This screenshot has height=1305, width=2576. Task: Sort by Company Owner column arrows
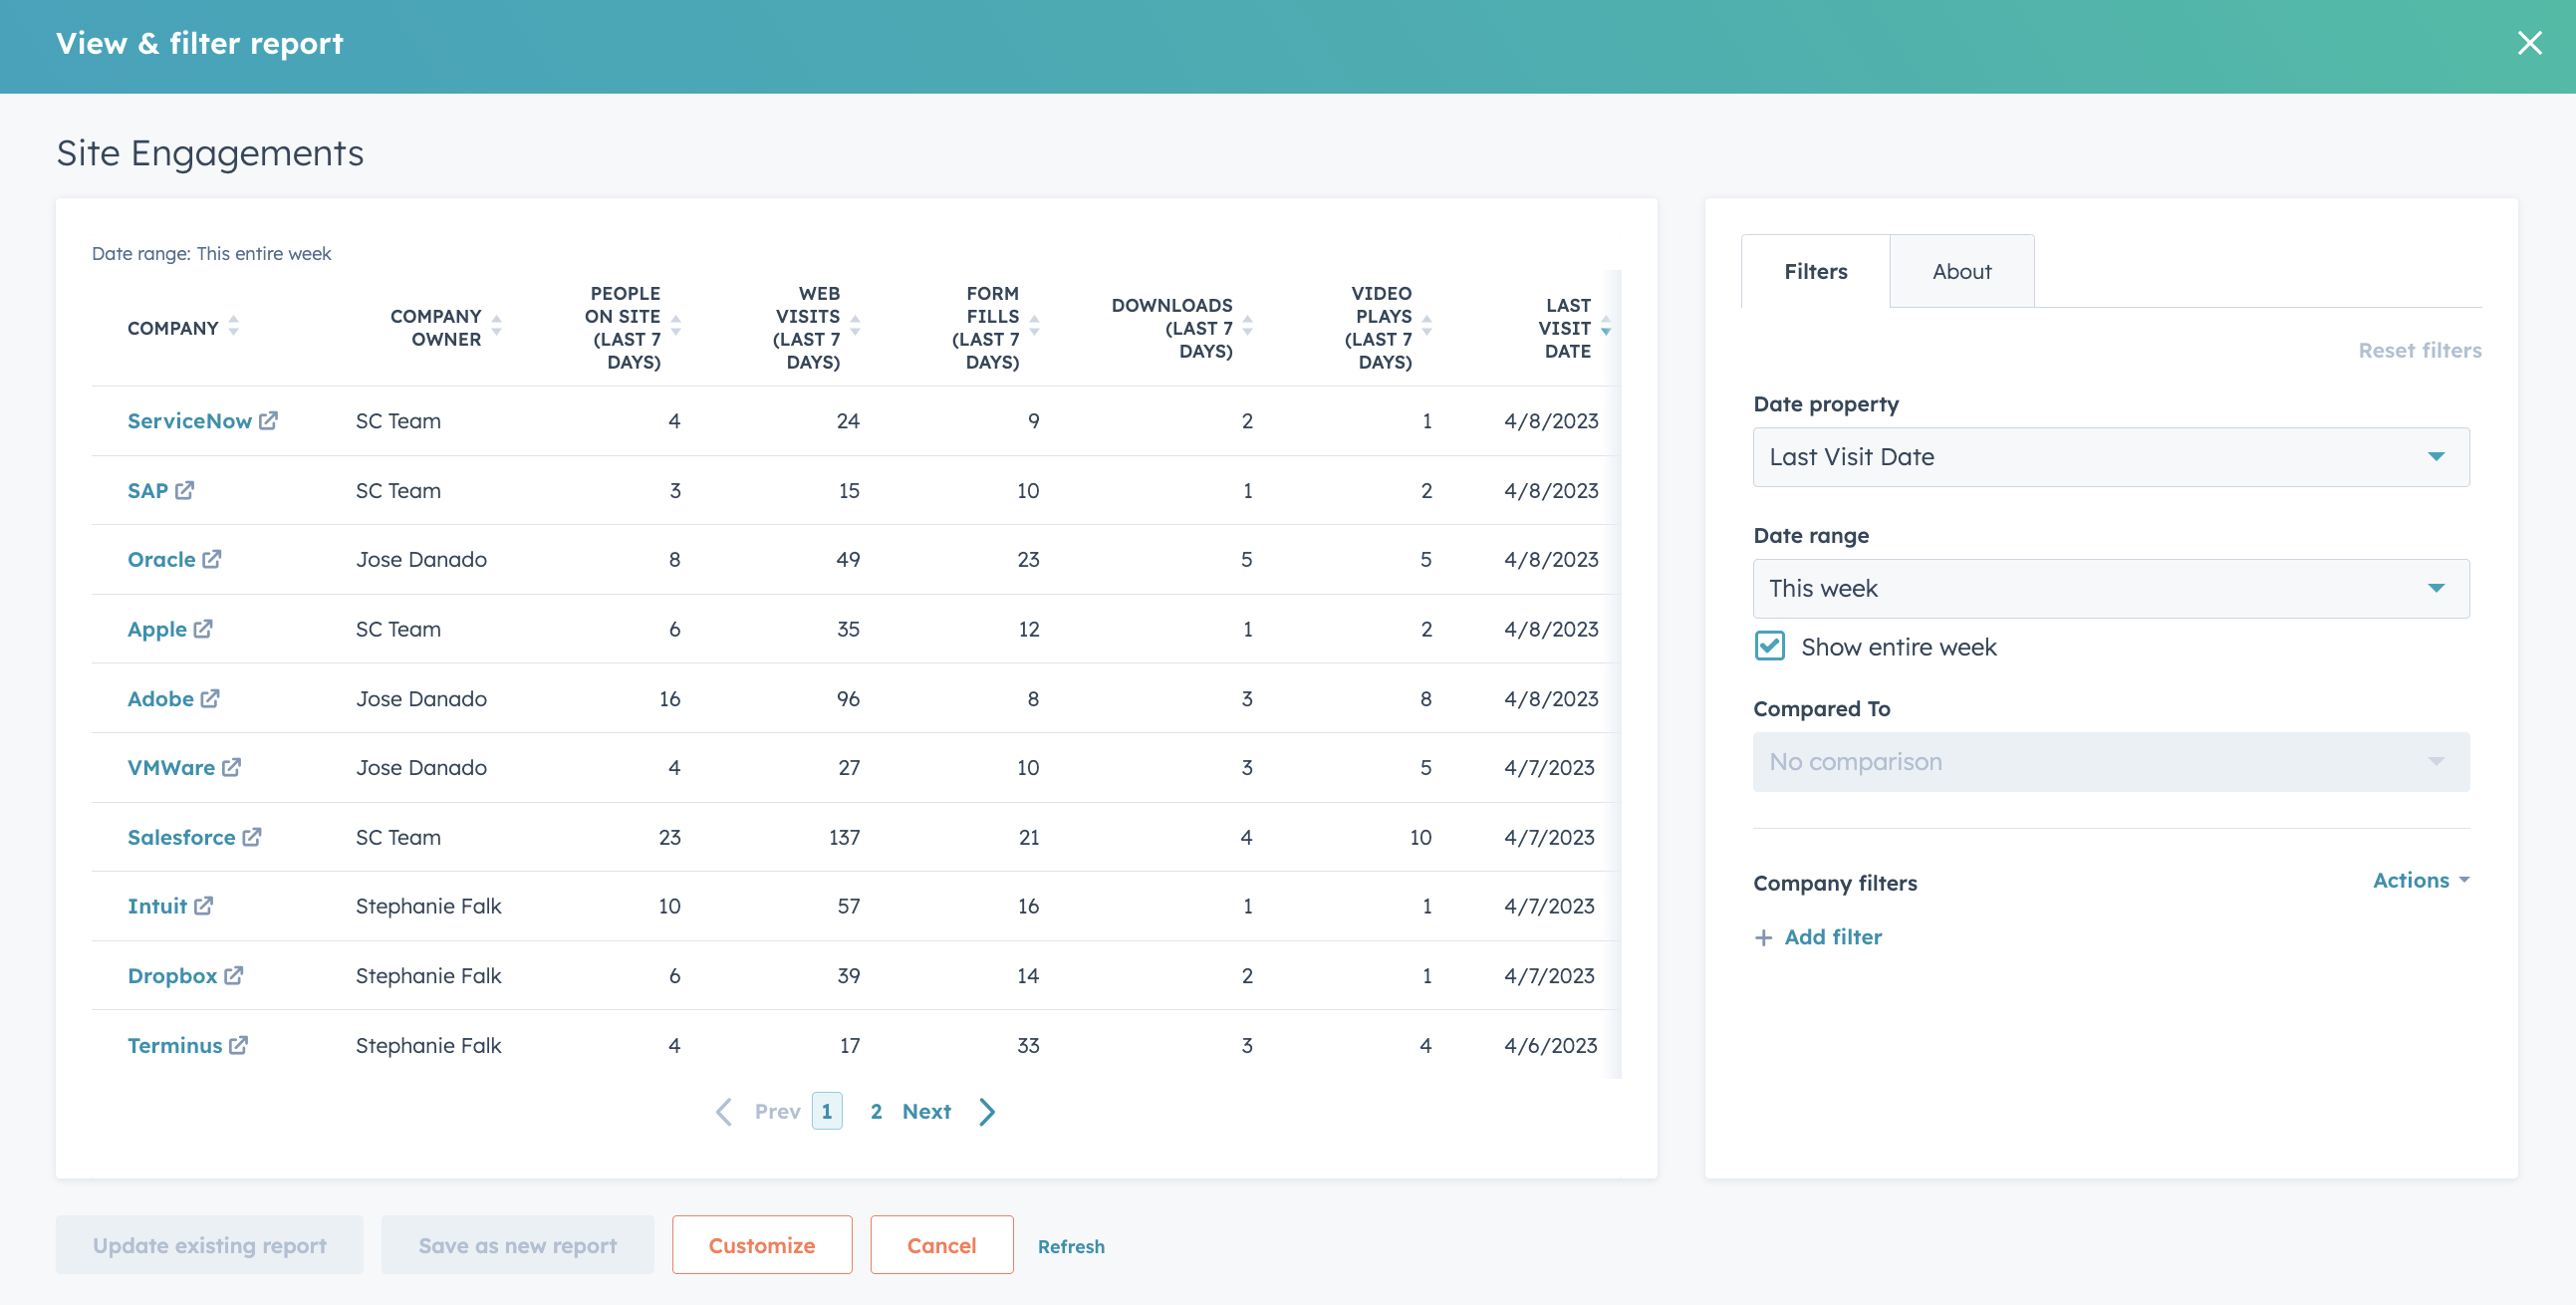point(496,325)
